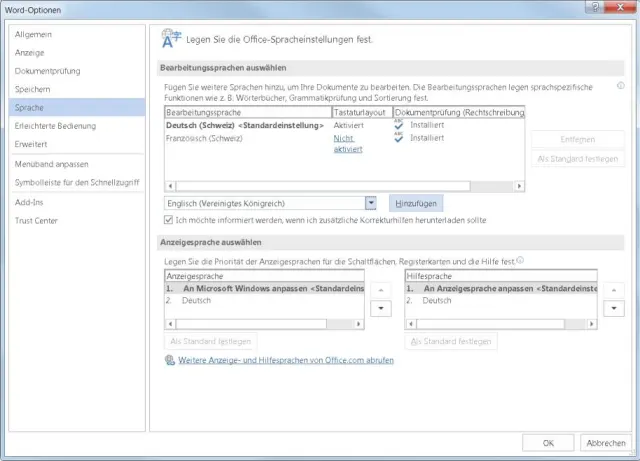640x461 pixels.
Task: Click the Tastaturlayout column header
Action: [x=362, y=112]
